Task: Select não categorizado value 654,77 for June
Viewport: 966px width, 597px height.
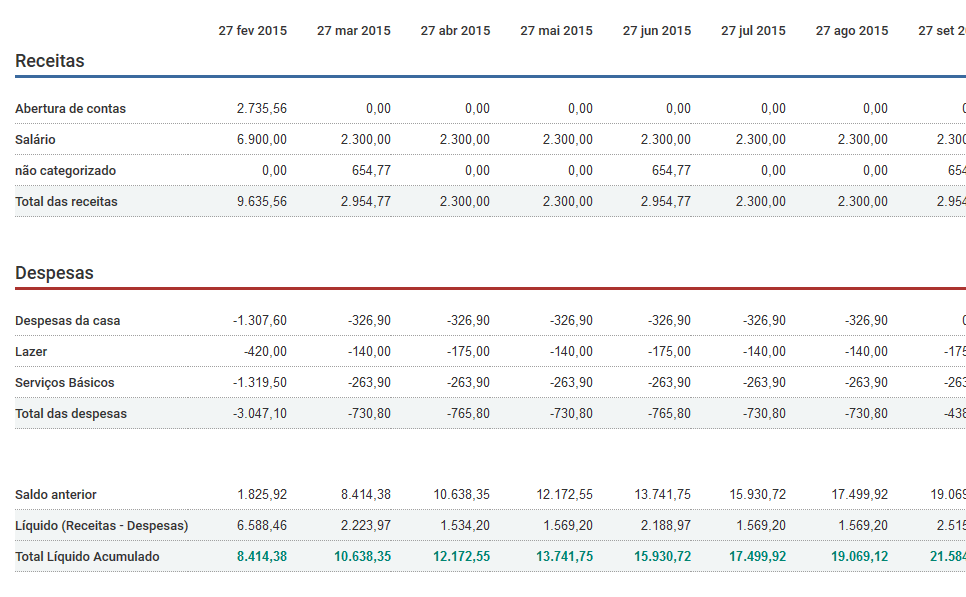Action: 671,171
